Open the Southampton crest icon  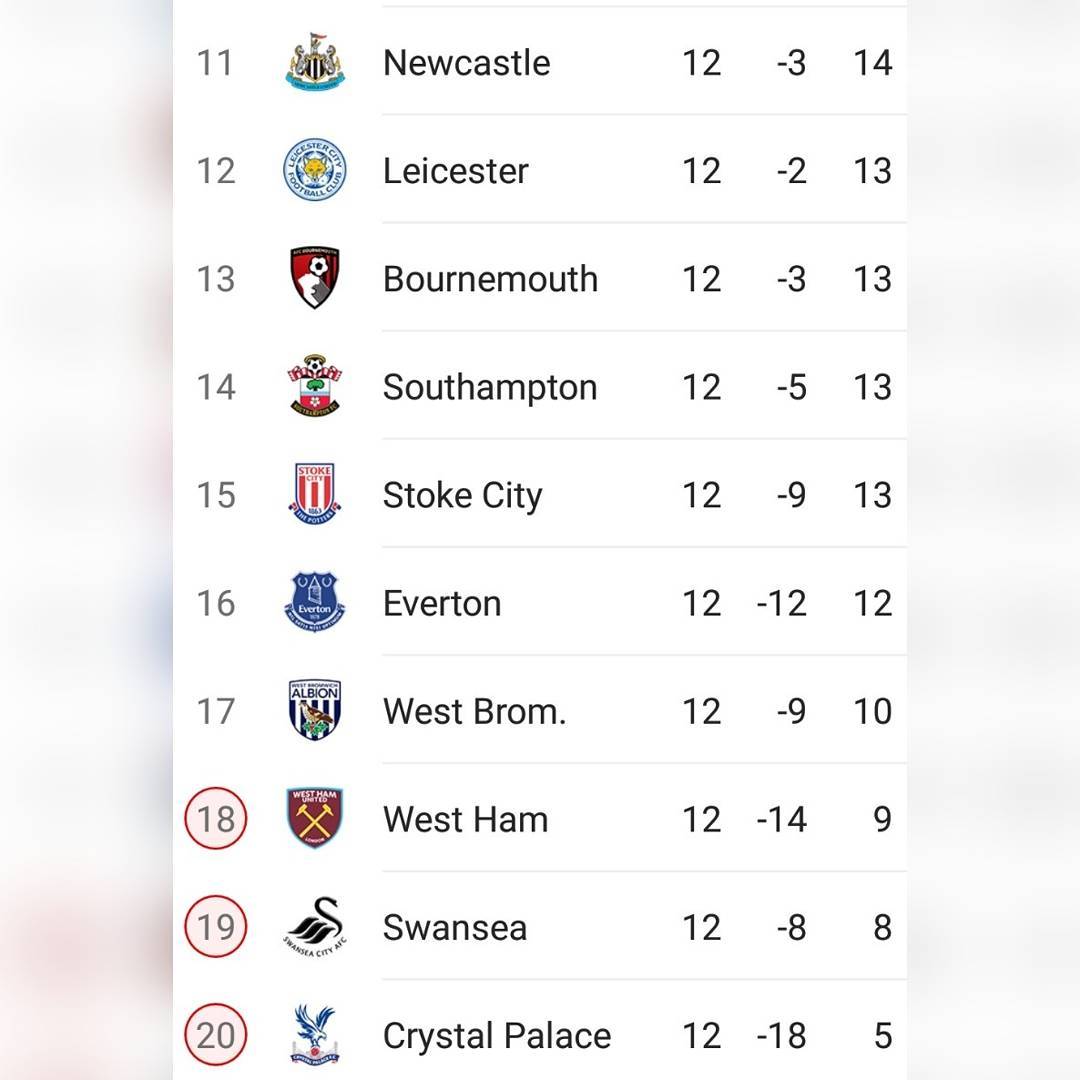click(315, 386)
